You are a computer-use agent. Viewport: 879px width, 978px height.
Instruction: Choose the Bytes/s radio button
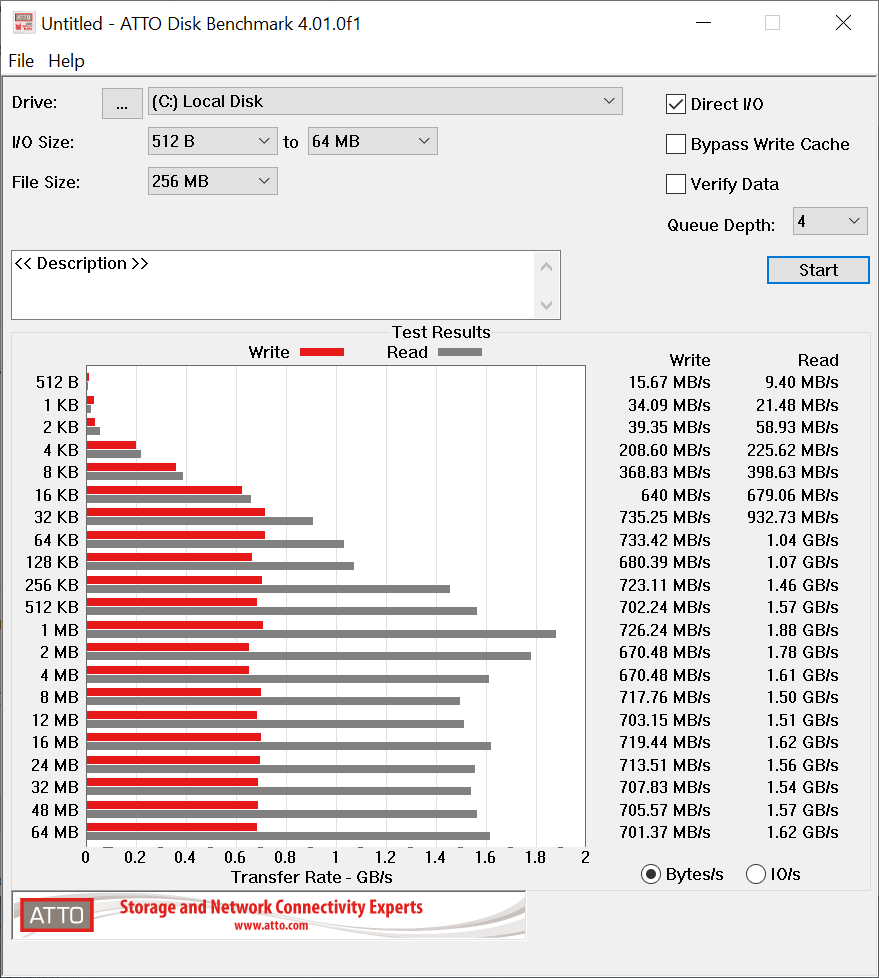(x=651, y=875)
